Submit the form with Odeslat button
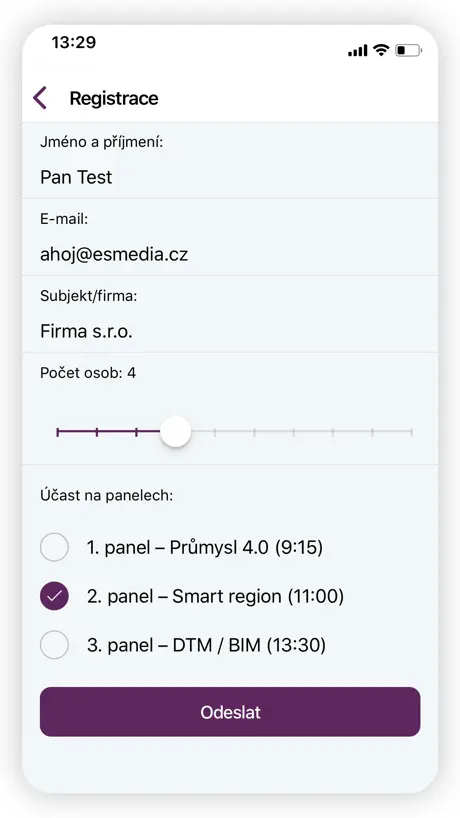The width and height of the screenshot is (460, 818). 230,712
